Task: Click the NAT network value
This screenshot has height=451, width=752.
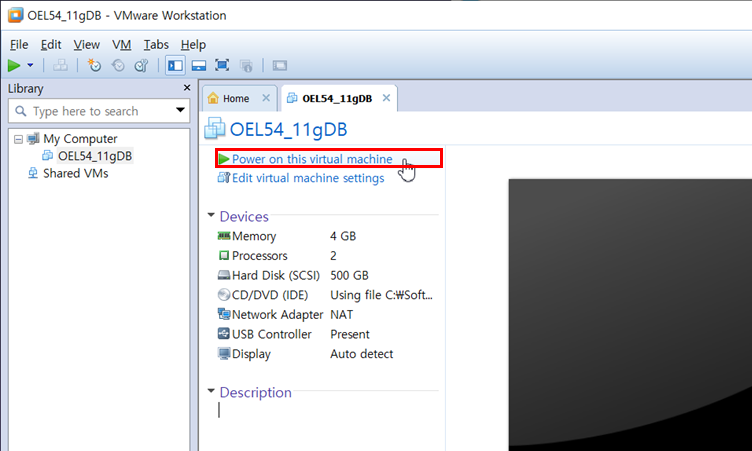Action: (x=341, y=315)
